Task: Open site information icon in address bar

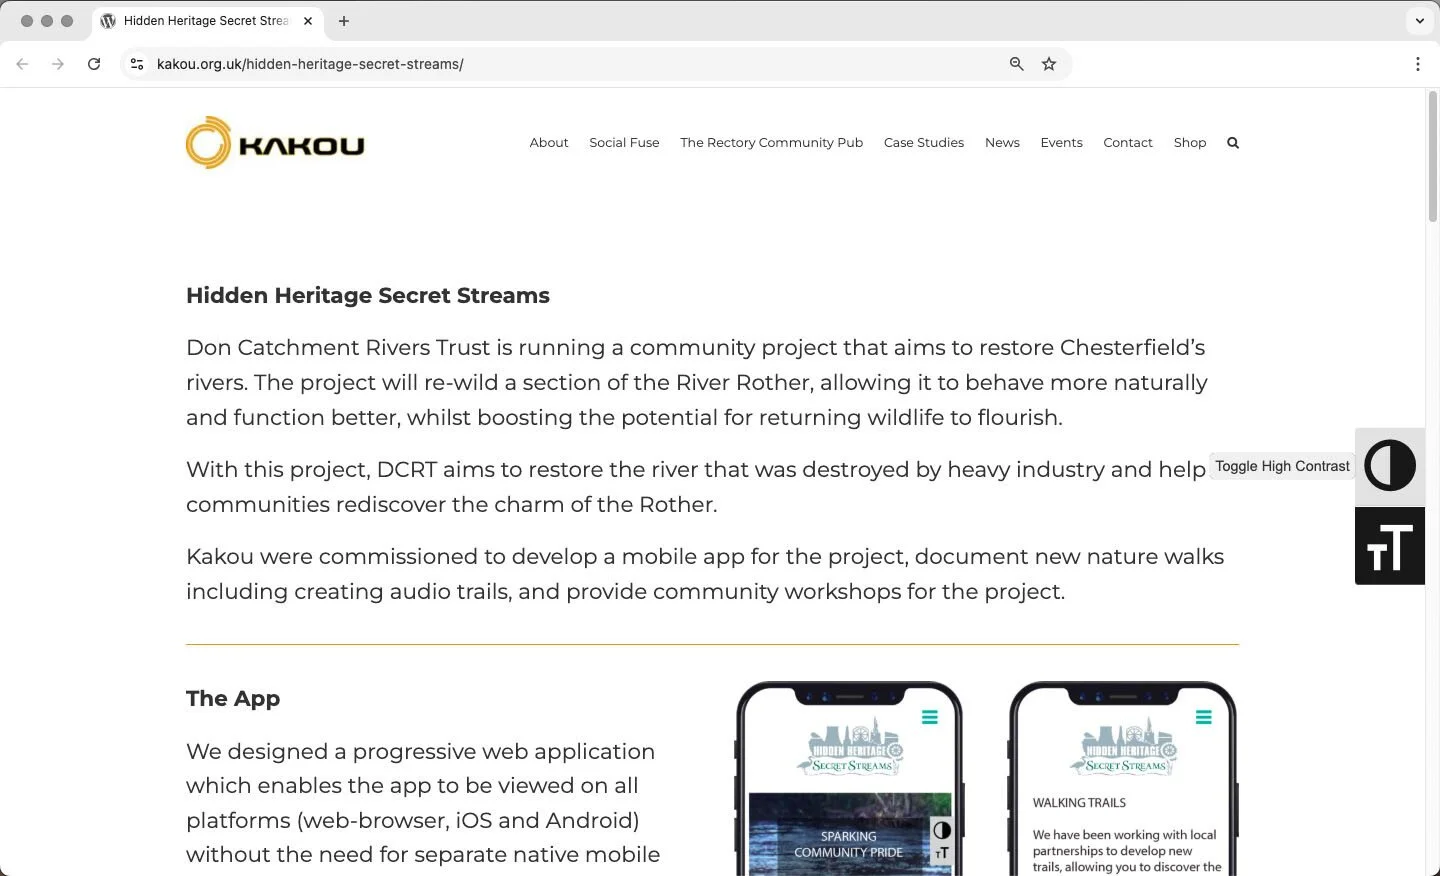Action: point(137,64)
